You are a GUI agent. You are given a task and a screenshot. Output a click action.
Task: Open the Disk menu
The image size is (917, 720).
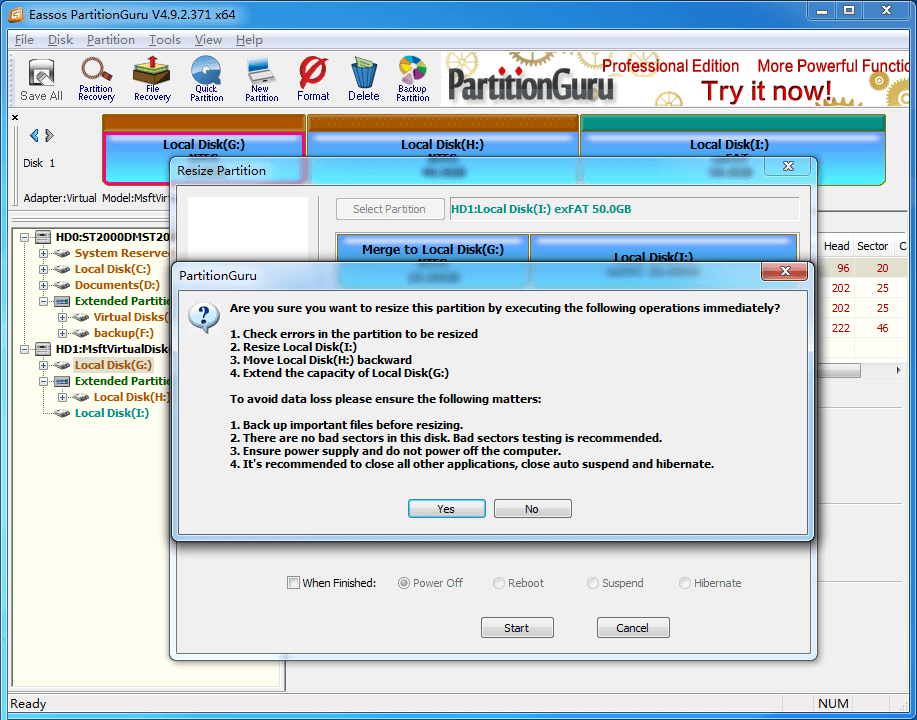pos(60,40)
